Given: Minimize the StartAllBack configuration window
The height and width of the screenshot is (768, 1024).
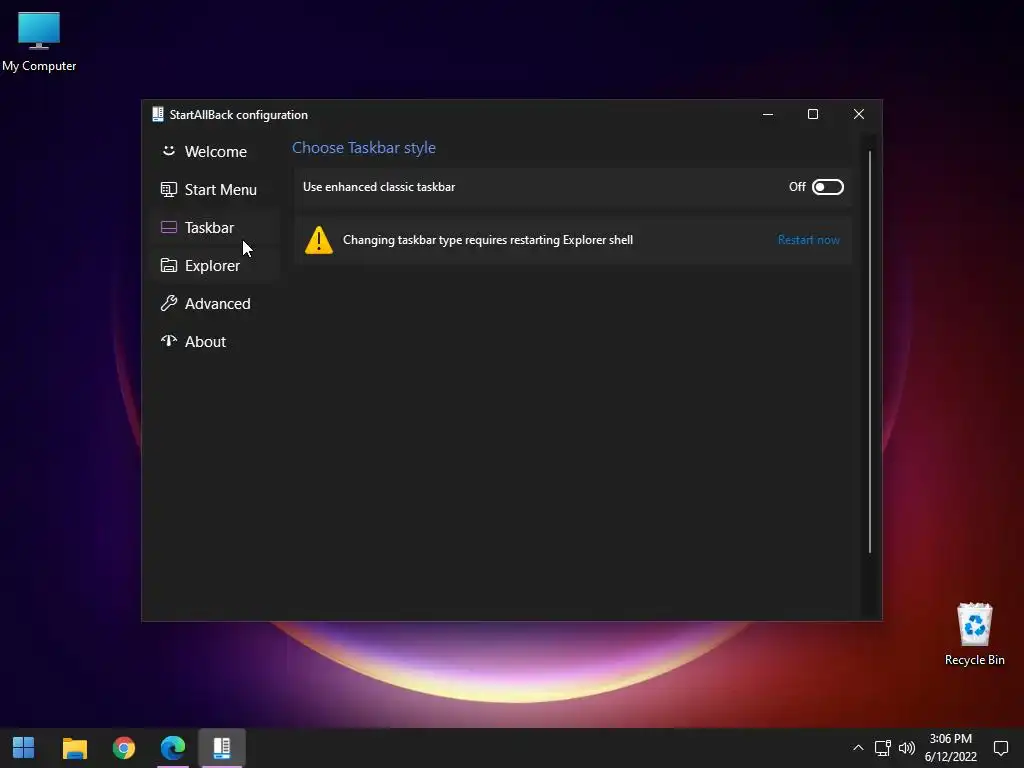Looking at the screenshot, I should (768, 114).
